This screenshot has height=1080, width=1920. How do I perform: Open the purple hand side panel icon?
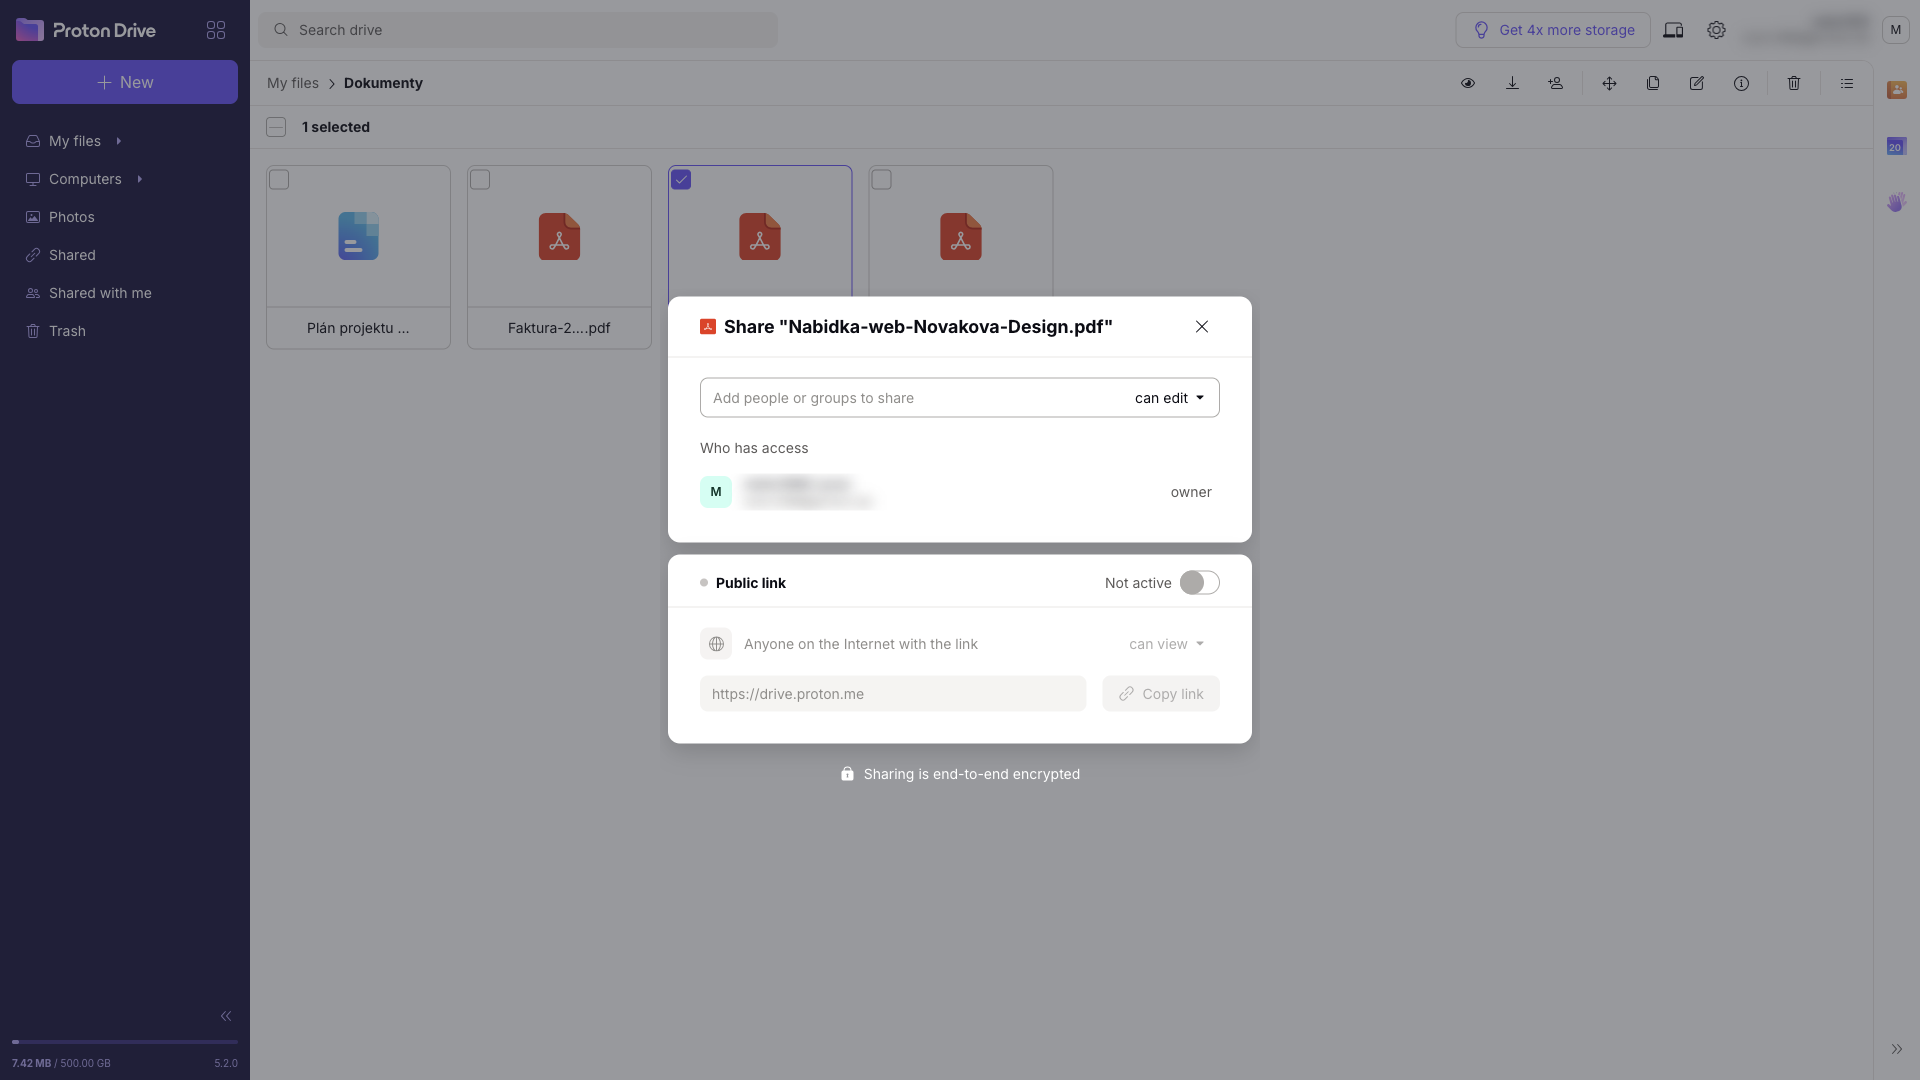click(x=1896, y=202)
